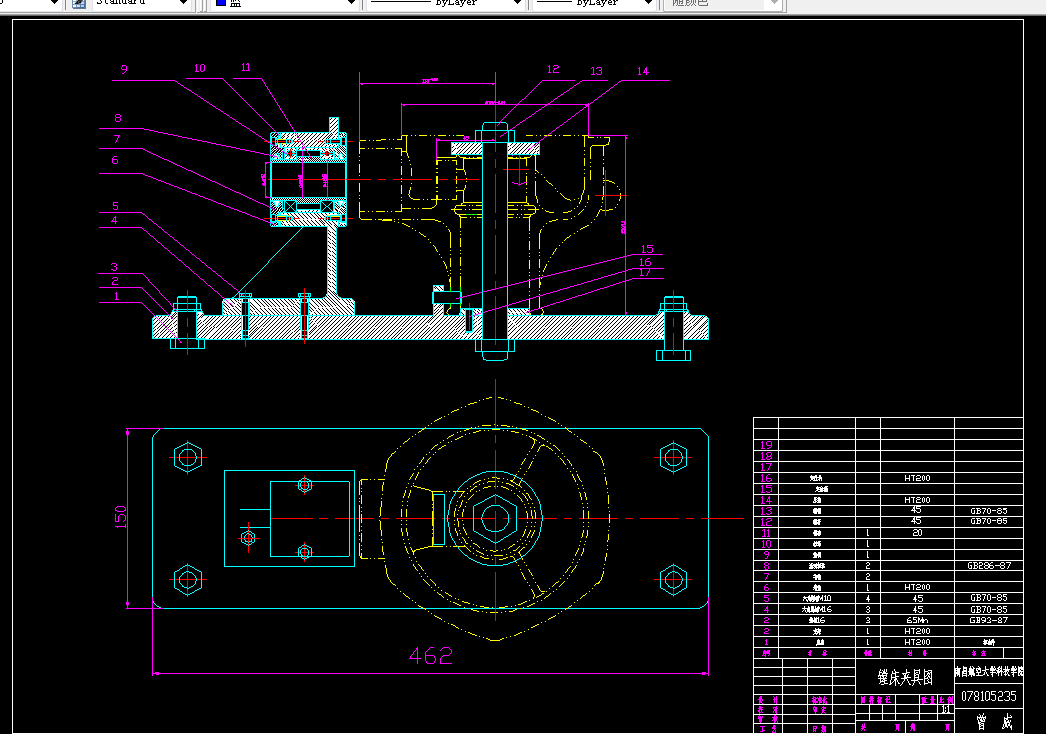The width and height of the screenshot is (1046, 734).
Task: Click callout number 17 in the assembly view
Action: [x=645, y=272]
